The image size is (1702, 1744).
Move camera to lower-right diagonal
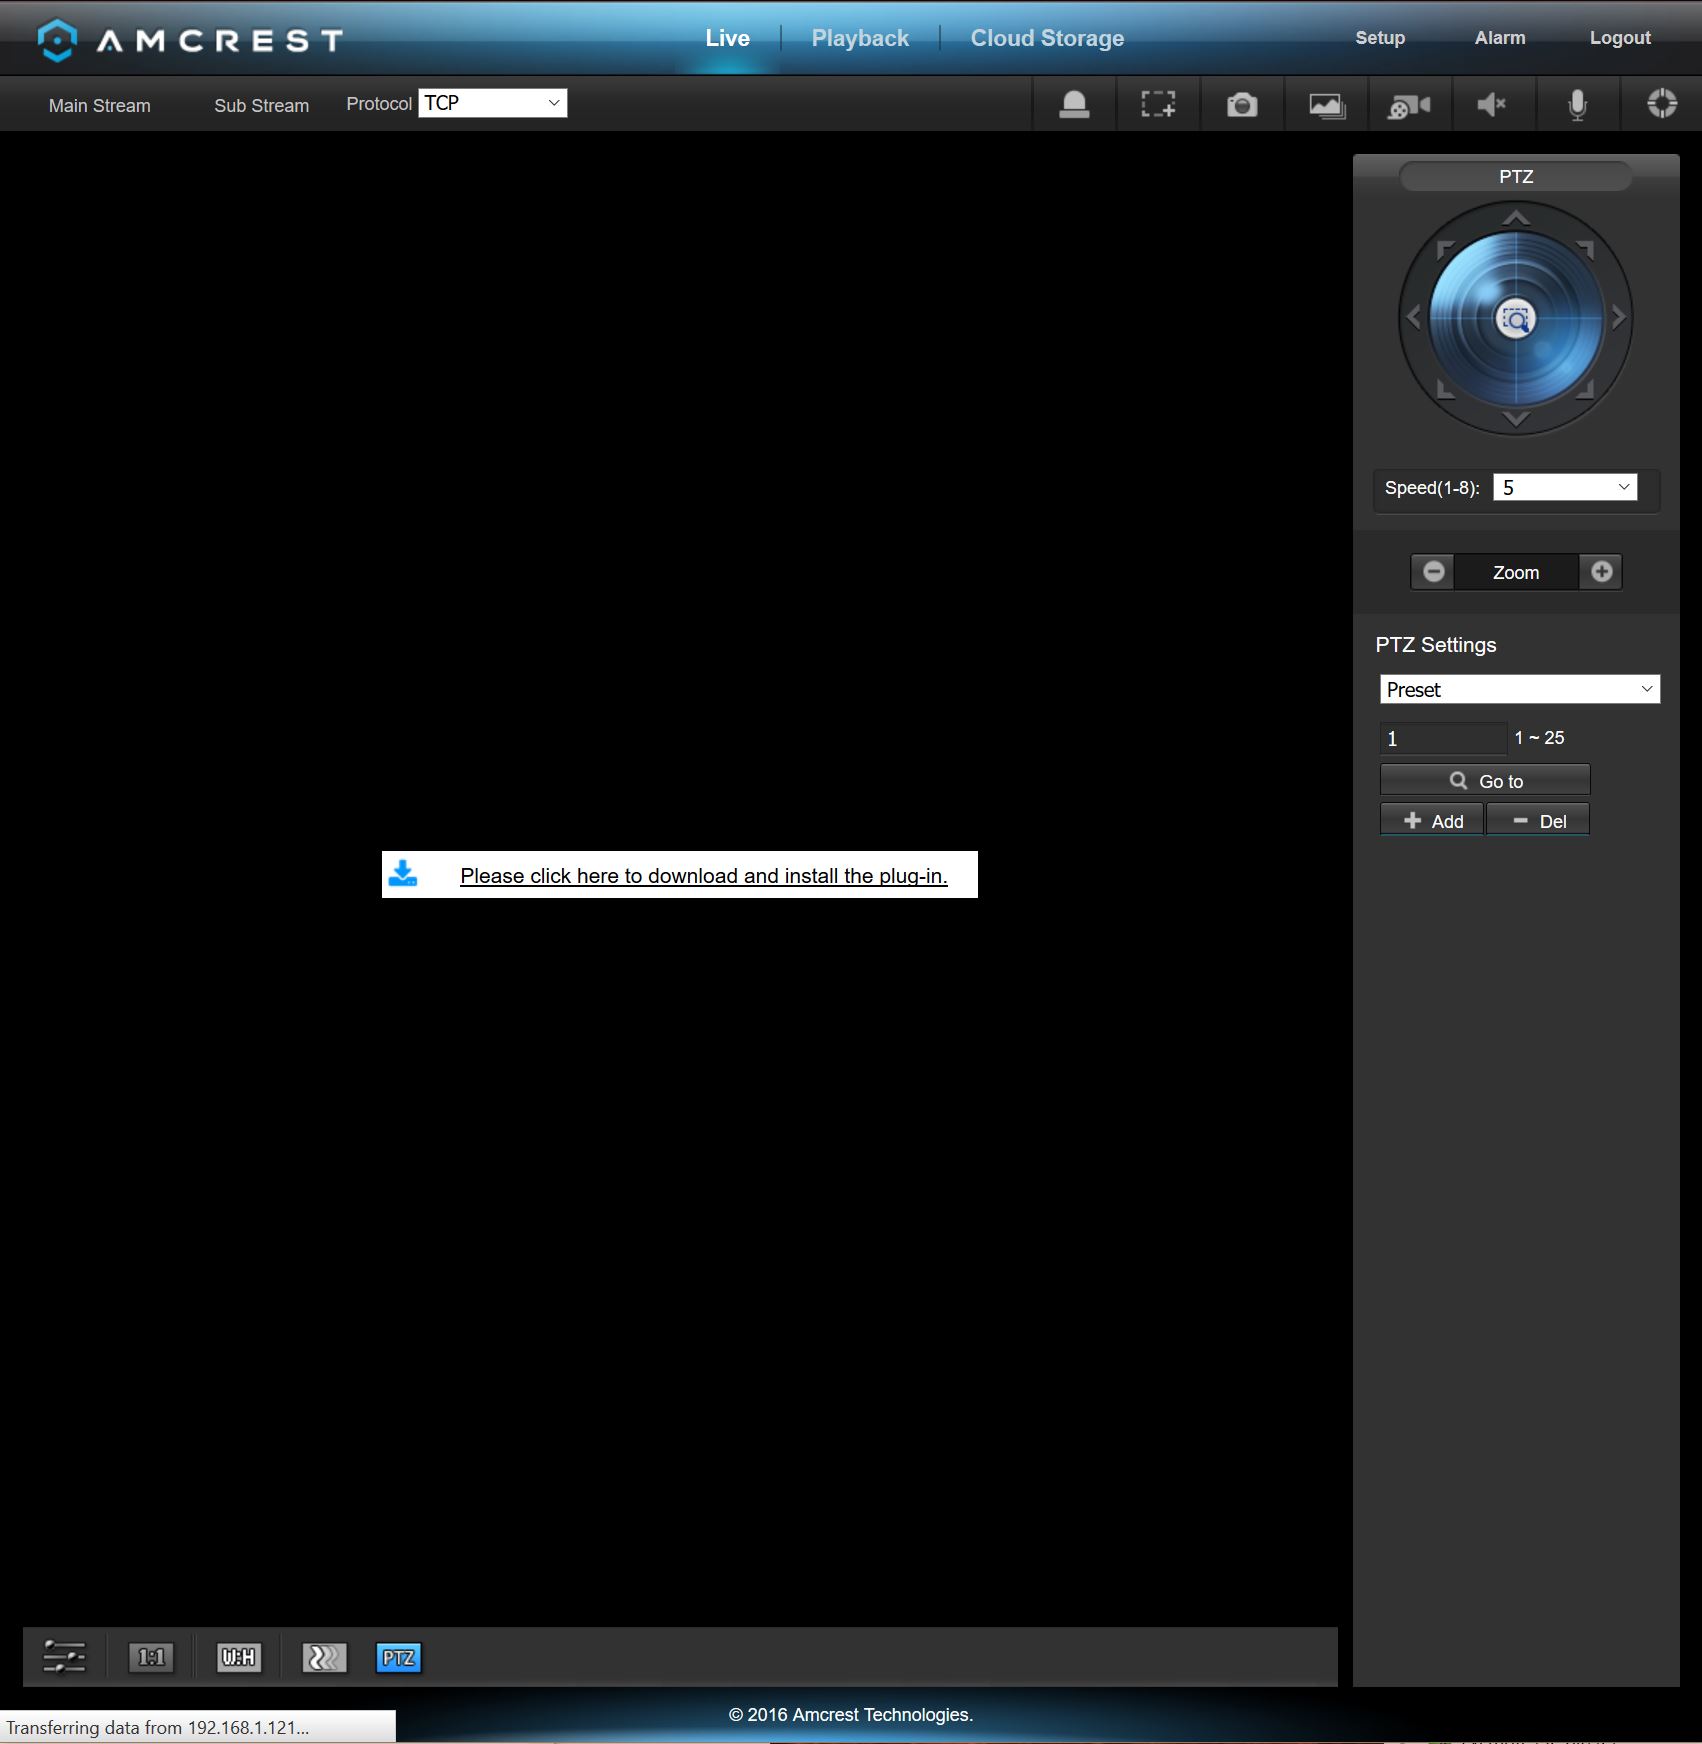[x=1586, y=389]
